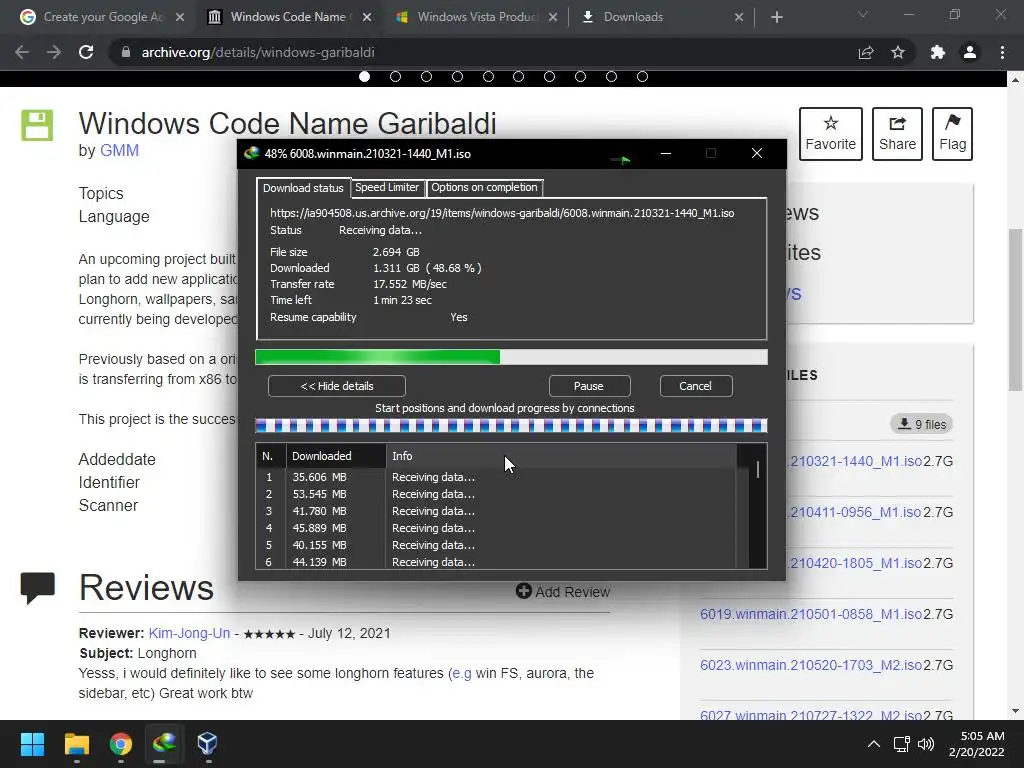Bookmark this page with the star icon
This screenshot has width=1024, height=768.
click(x=898, y=52)
